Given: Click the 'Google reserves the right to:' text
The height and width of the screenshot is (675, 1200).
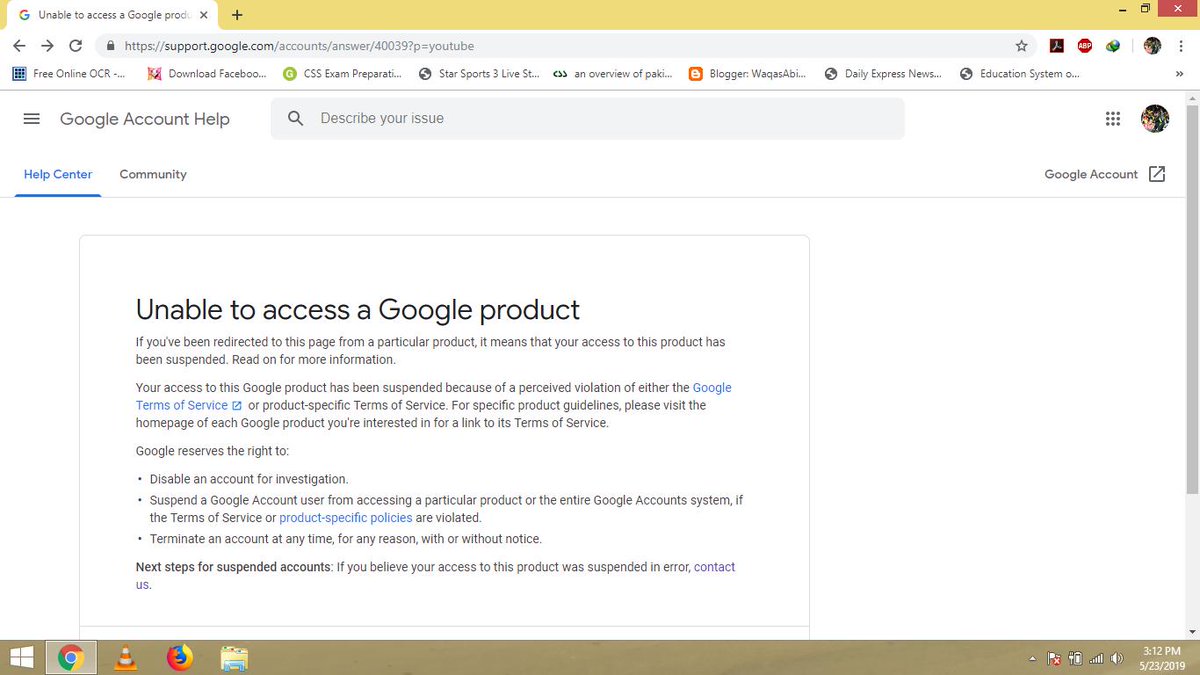Looking at the screenshot, I should point(212,451).
